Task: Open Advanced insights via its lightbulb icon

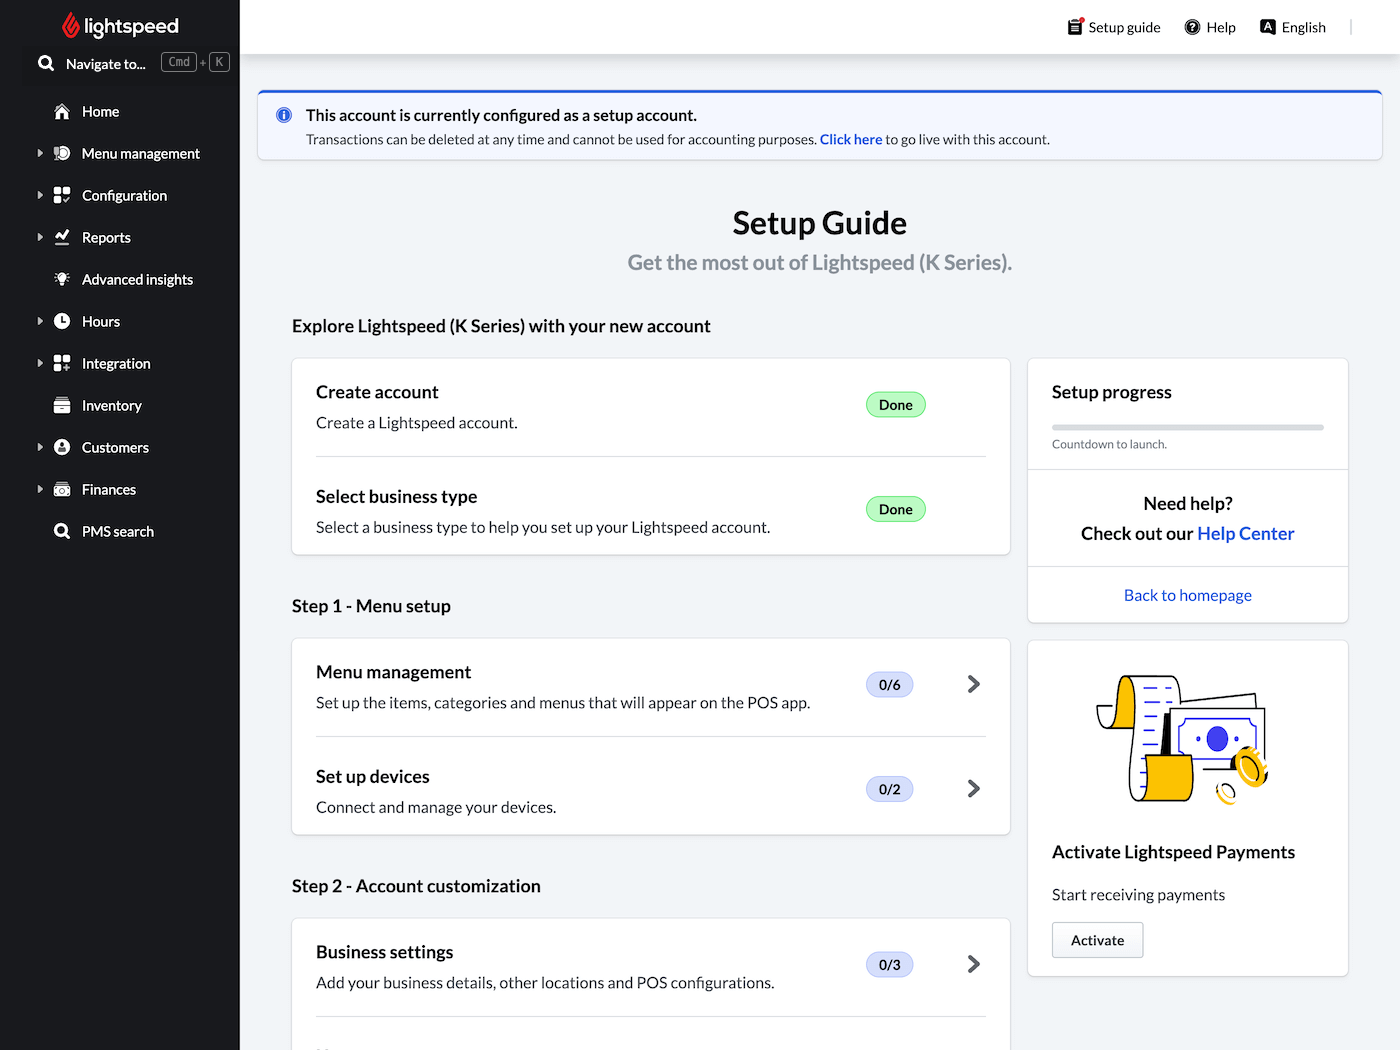Action: (x=61, y=279)
